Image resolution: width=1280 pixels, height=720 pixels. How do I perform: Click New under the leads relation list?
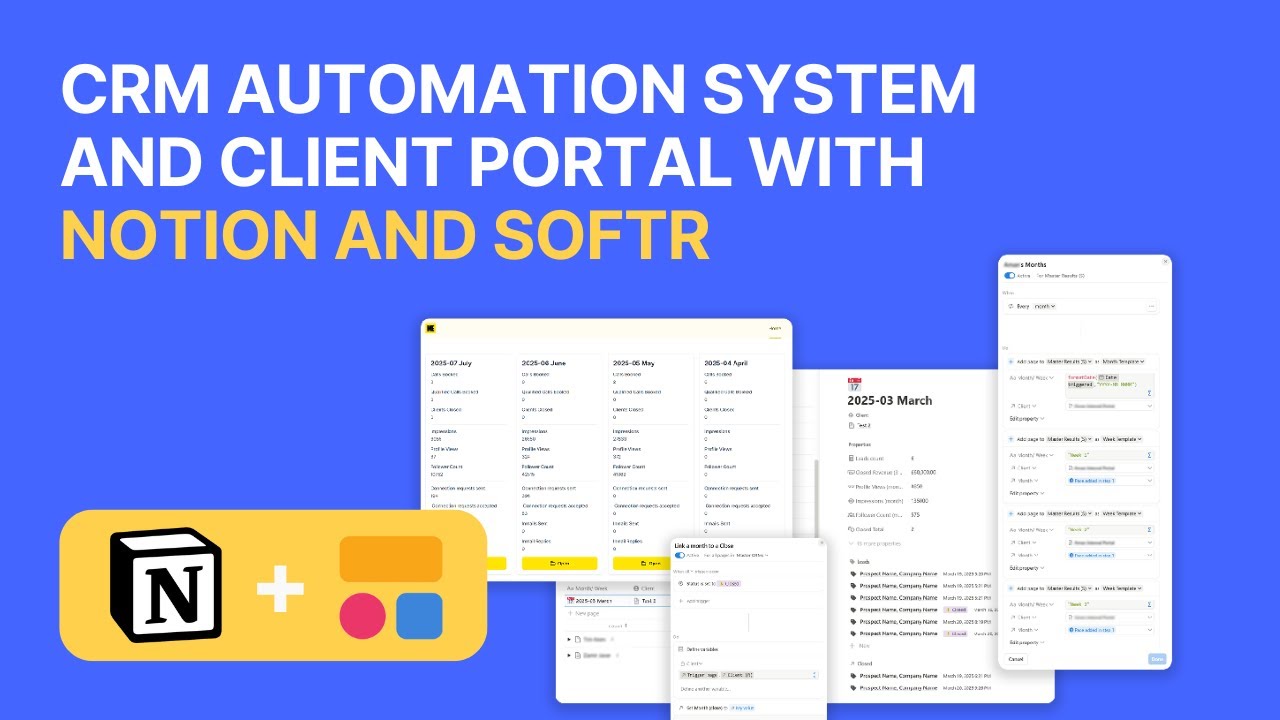[x=862, y=646]
